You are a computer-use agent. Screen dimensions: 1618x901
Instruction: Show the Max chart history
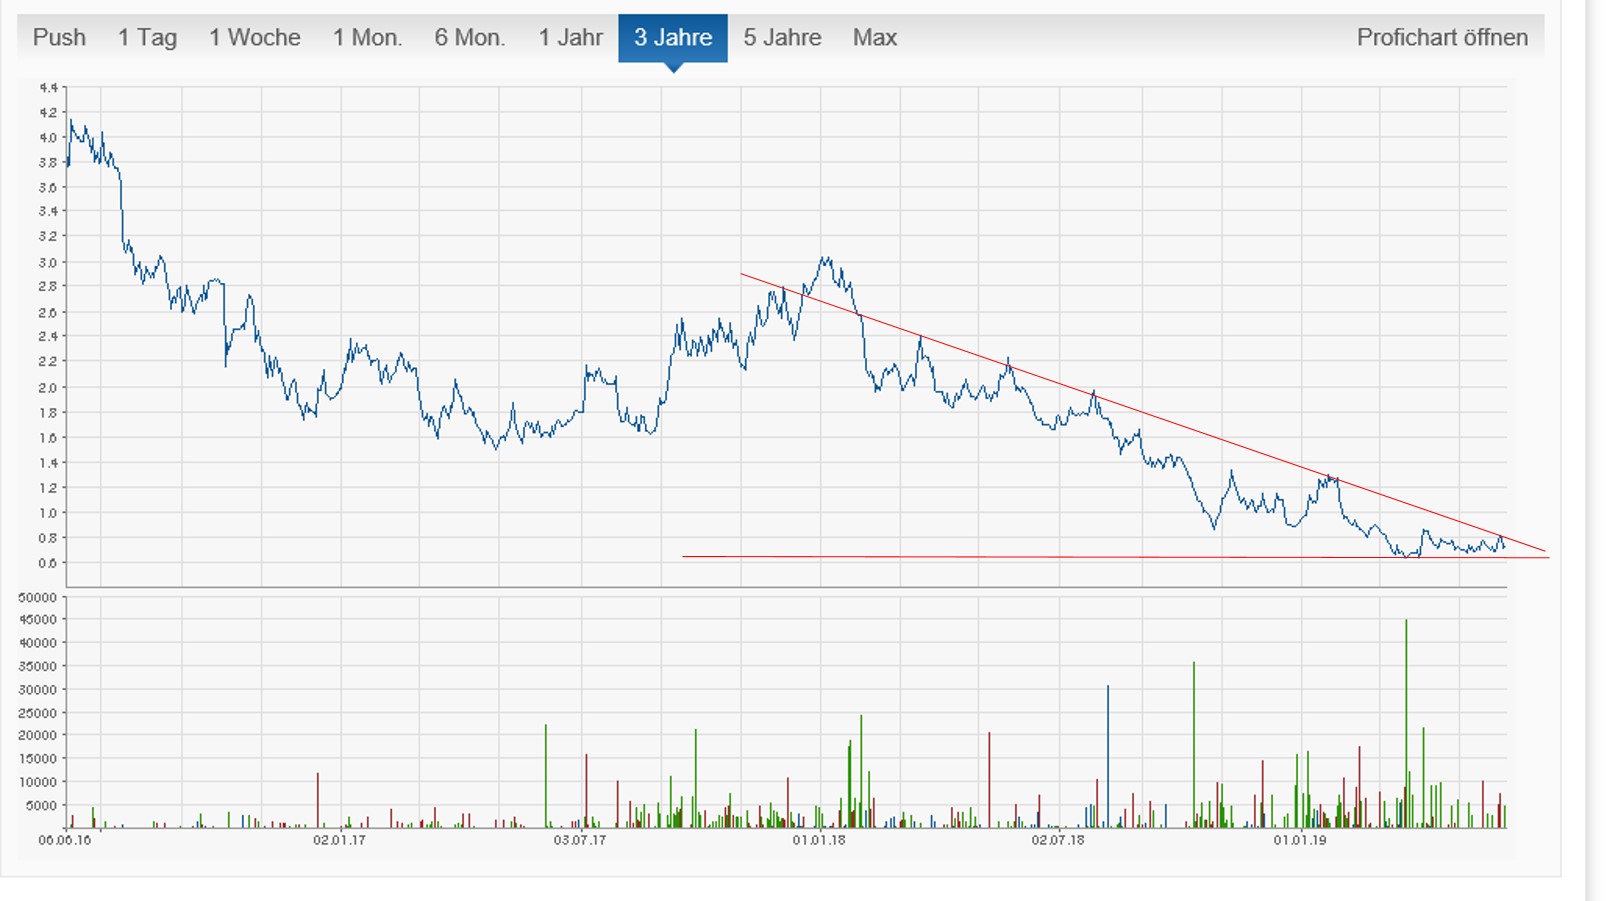874,38
